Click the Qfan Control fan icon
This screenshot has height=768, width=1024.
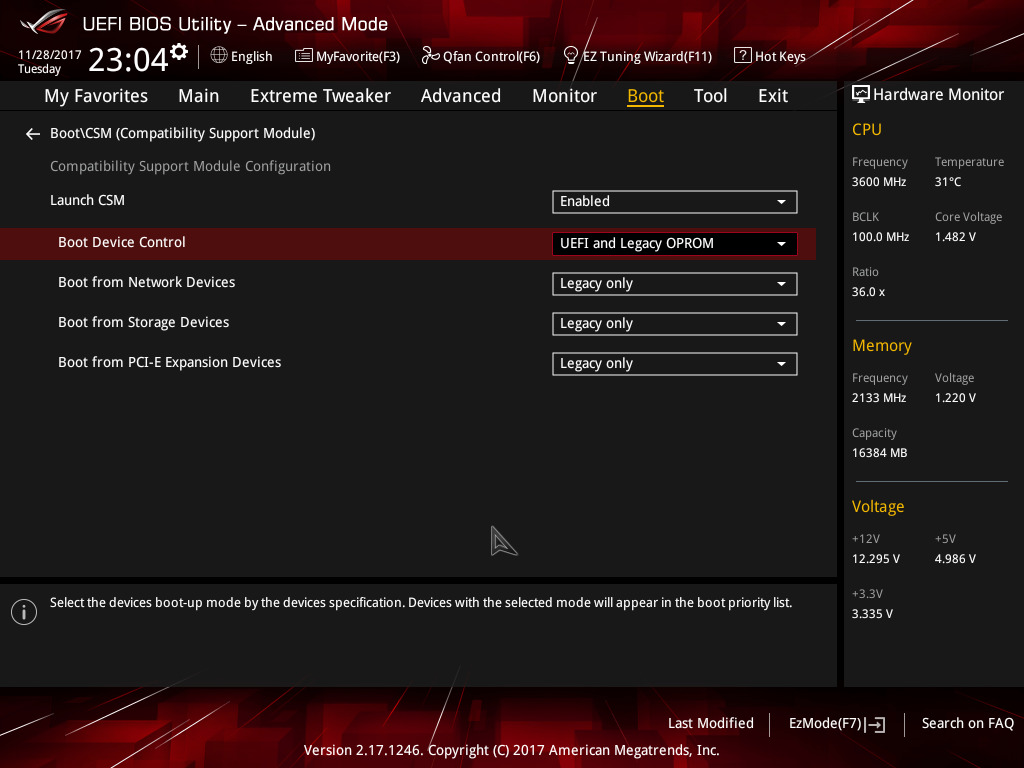click(x=430, y=56)
